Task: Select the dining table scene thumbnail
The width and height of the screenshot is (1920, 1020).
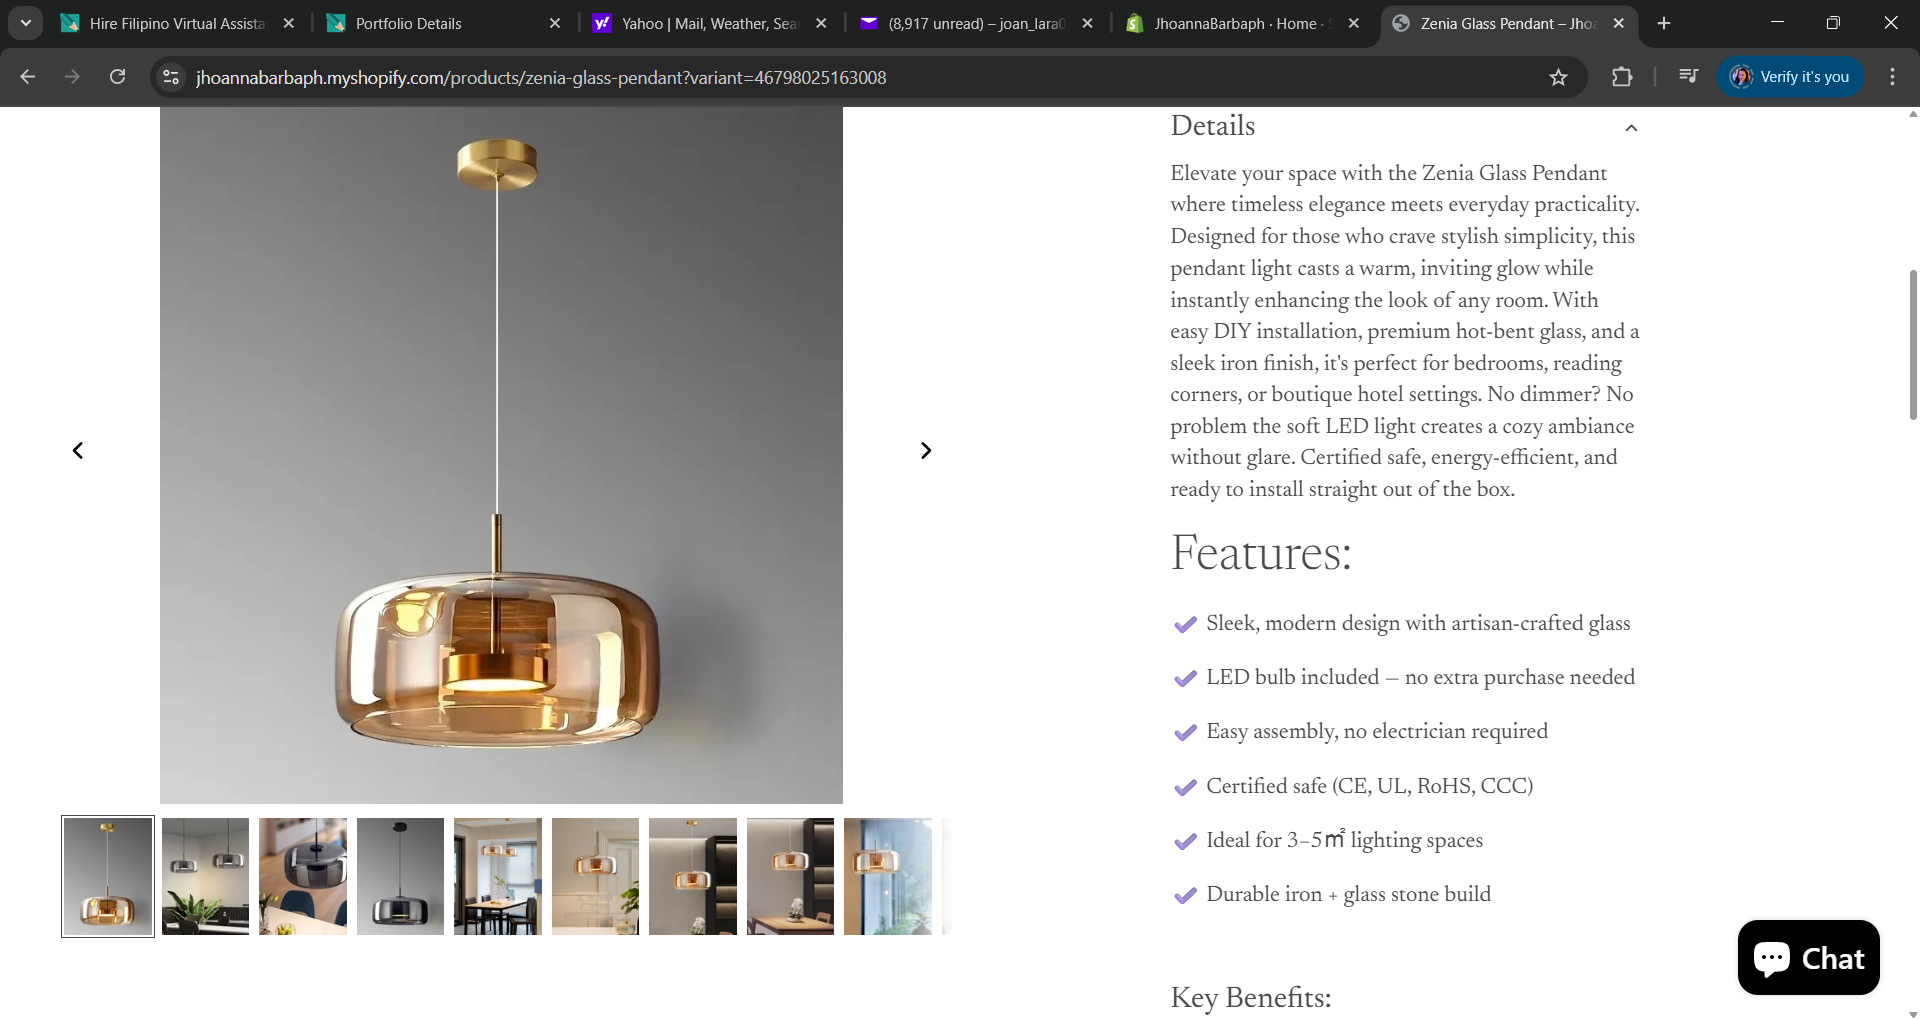Action: point(497,876)
